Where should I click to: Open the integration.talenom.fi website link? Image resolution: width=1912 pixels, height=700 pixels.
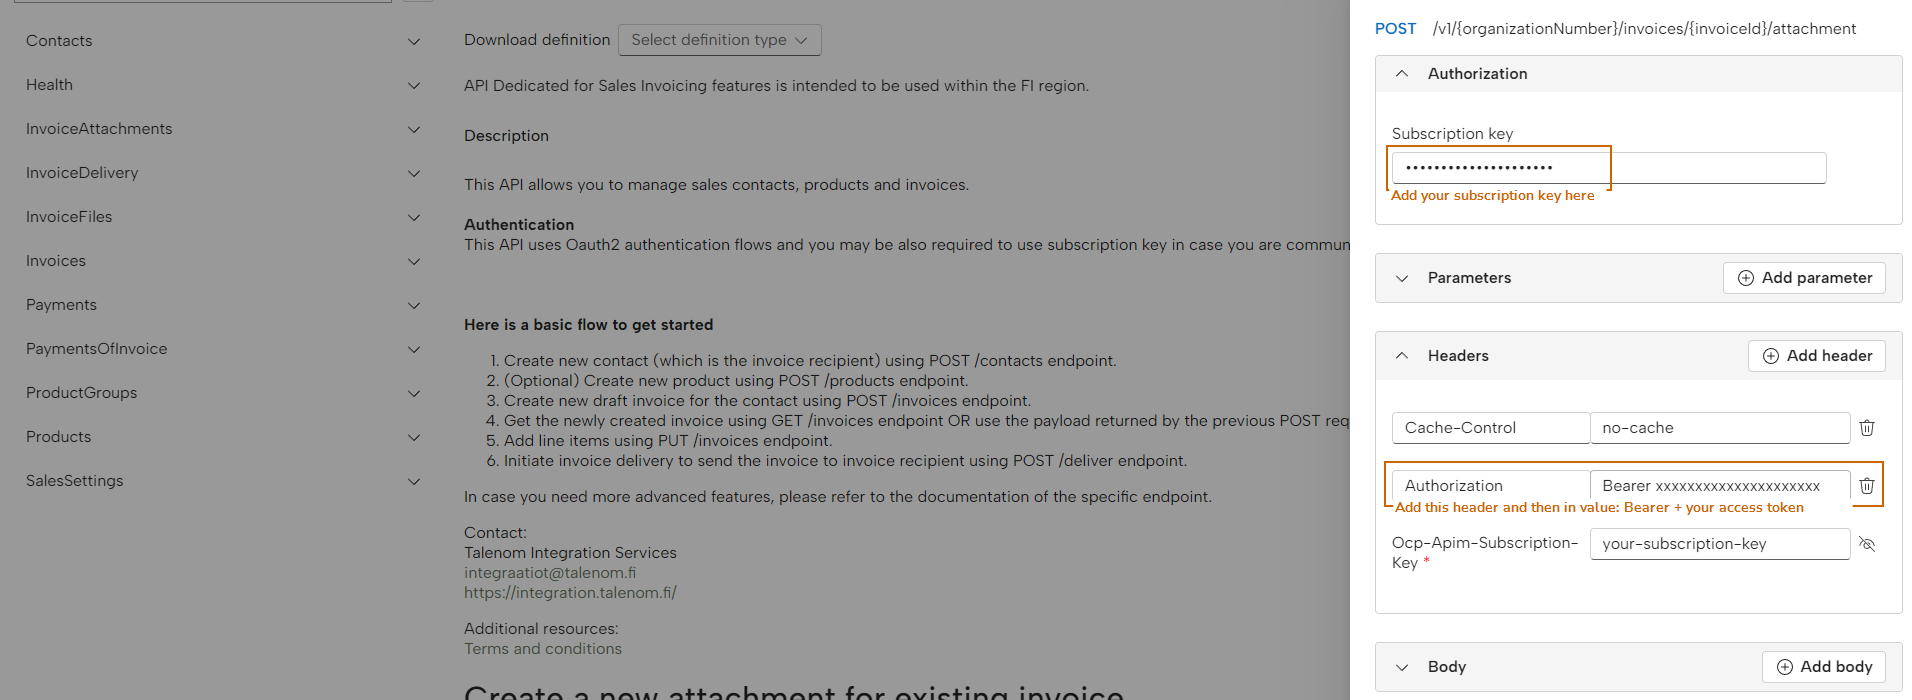[x=570, y=593]
